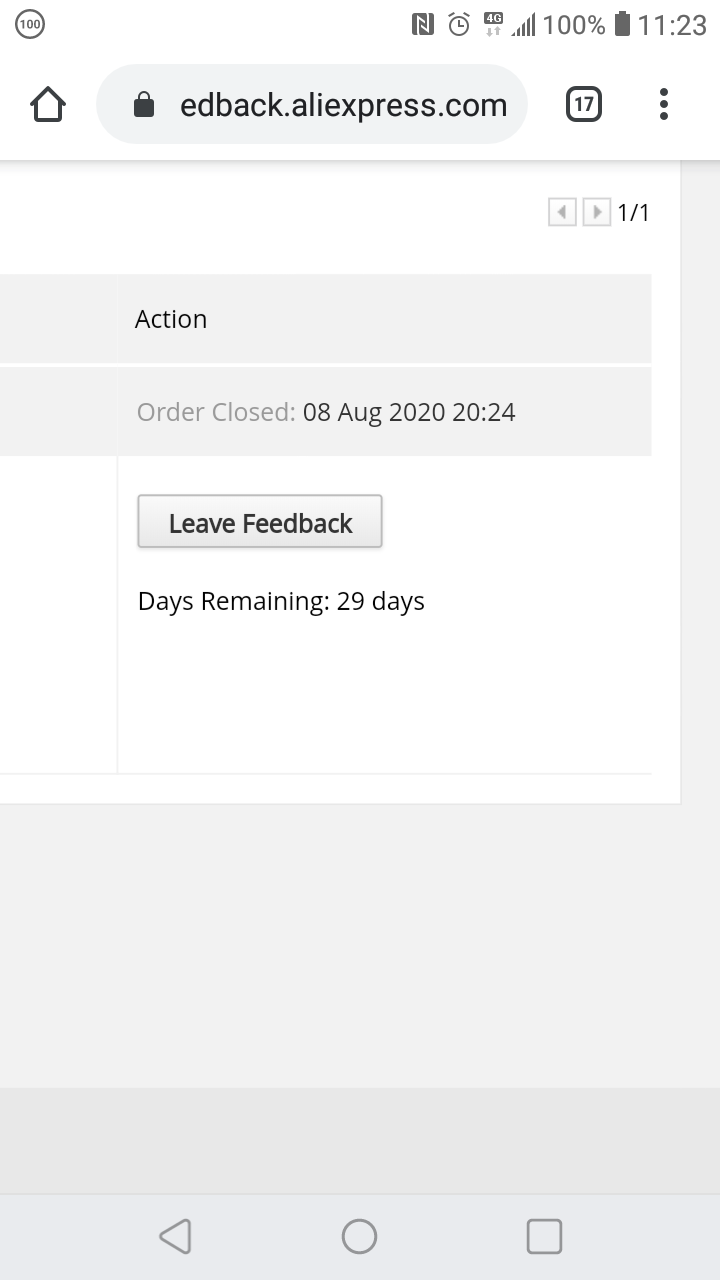The width and height of the screenshot is (720, 1280).
Task: Tap the NFC status bar icon
Action: point(423,25)
